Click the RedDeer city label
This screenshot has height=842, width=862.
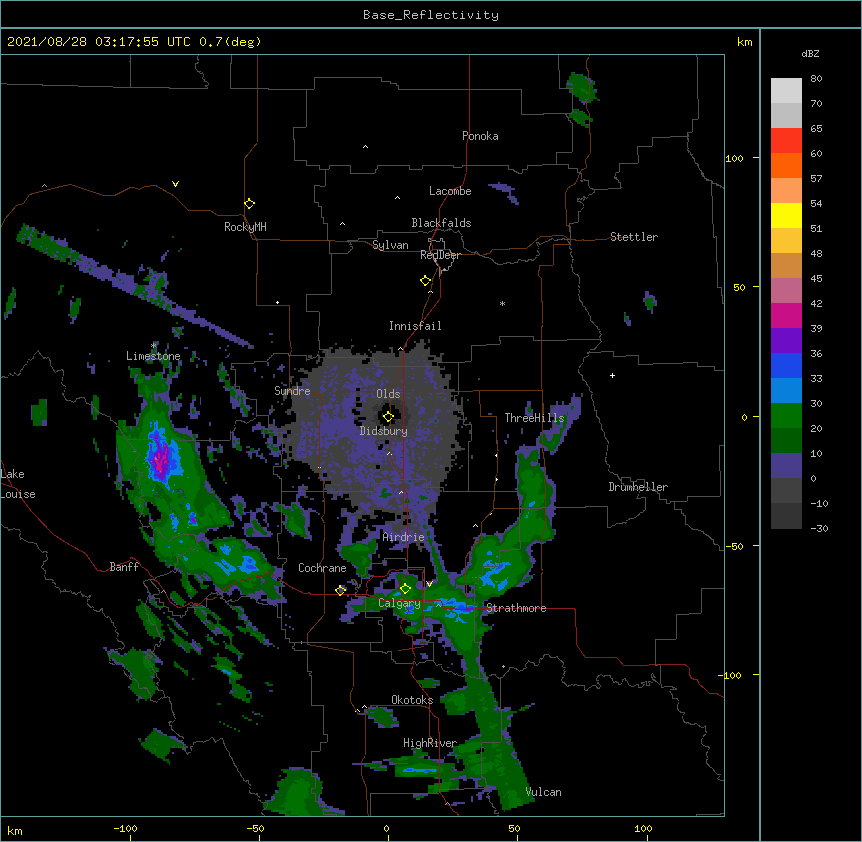[x=440, y=255]
